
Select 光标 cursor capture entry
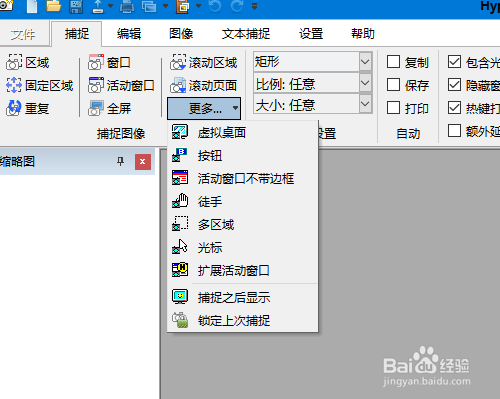click(x=243, y=248)
